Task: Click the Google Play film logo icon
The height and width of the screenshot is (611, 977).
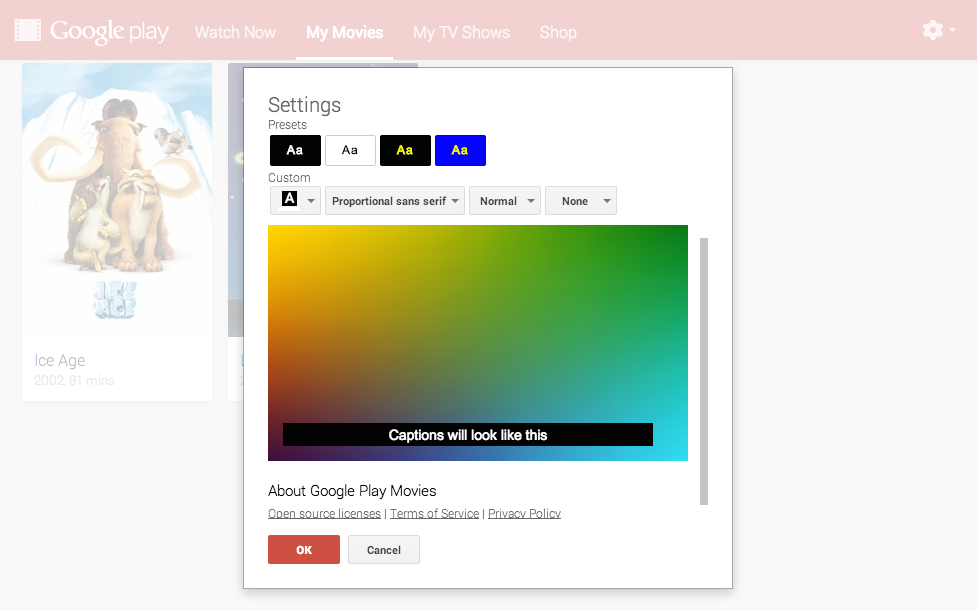Action: coord(28,31)
